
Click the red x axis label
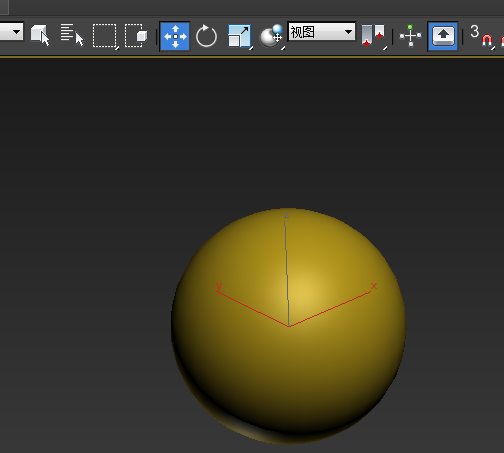[x=374, y=286]
